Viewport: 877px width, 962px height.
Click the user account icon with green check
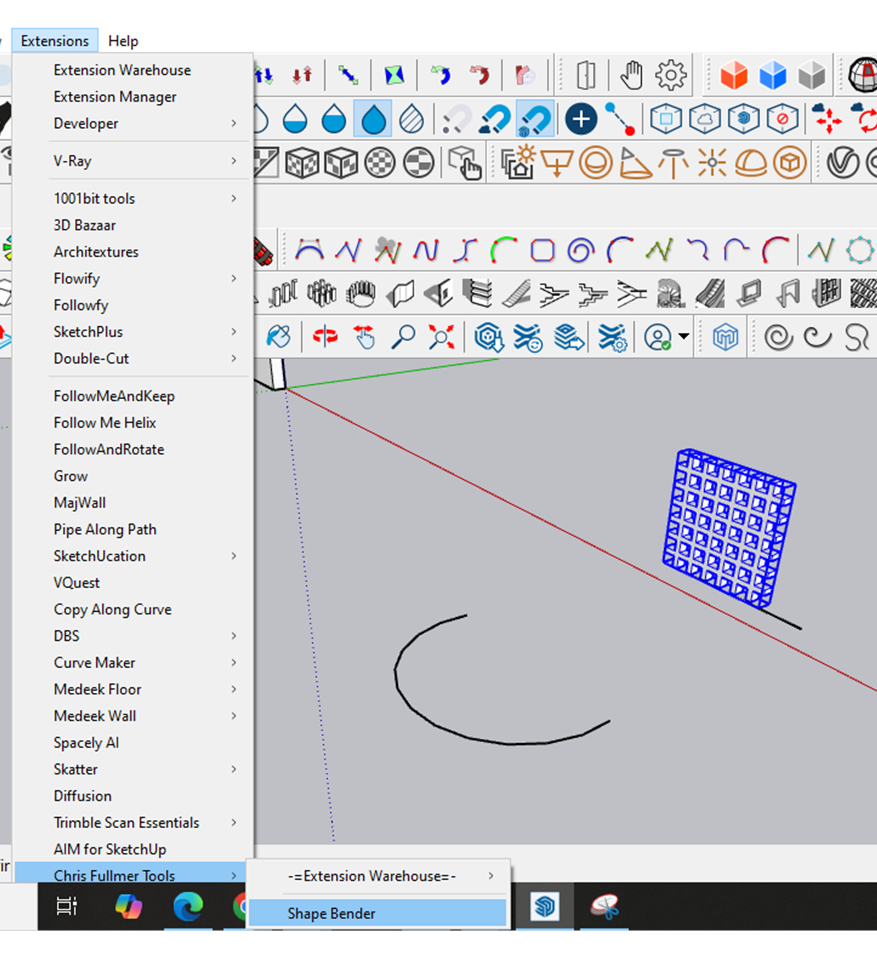(x=657, y=337)
